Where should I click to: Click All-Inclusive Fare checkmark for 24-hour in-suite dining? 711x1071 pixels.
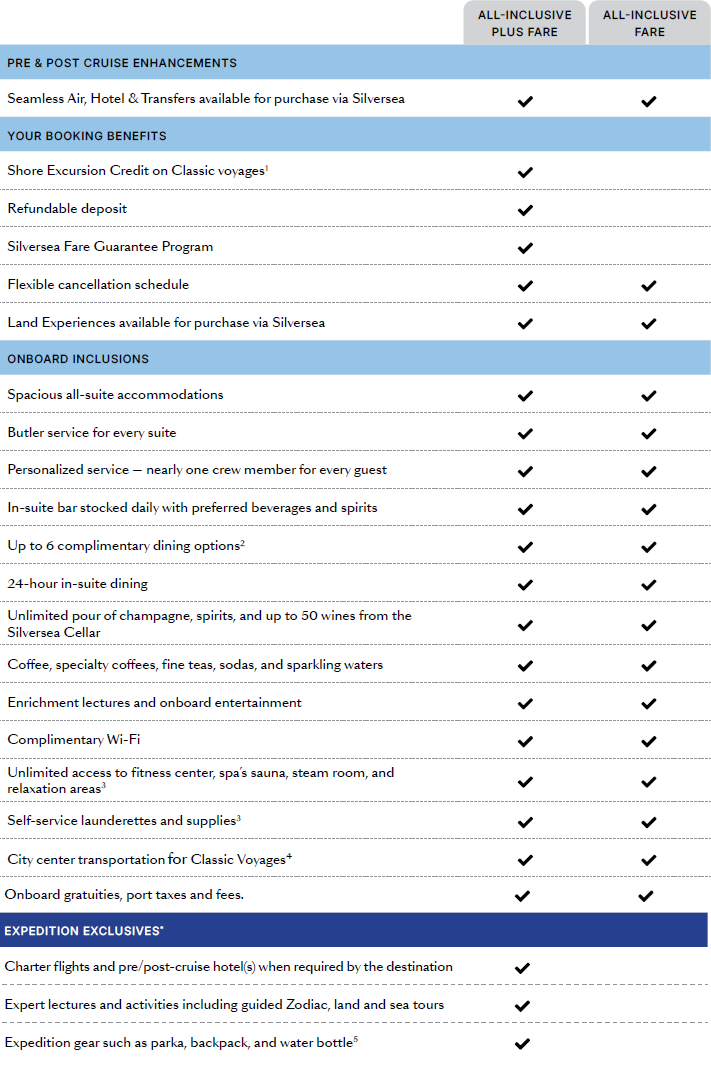[649, 585]
